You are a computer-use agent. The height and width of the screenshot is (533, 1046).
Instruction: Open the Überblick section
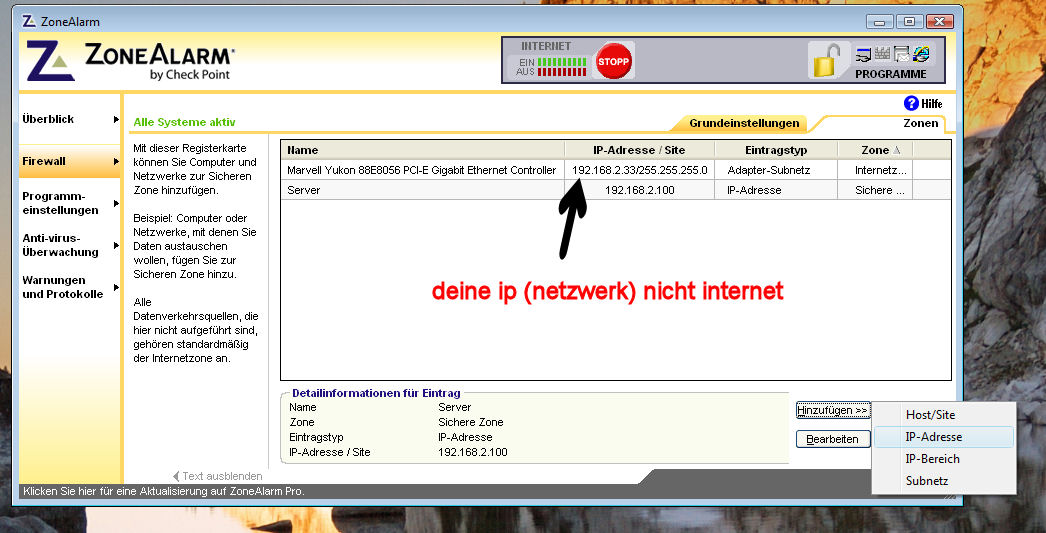pos(48,119)
